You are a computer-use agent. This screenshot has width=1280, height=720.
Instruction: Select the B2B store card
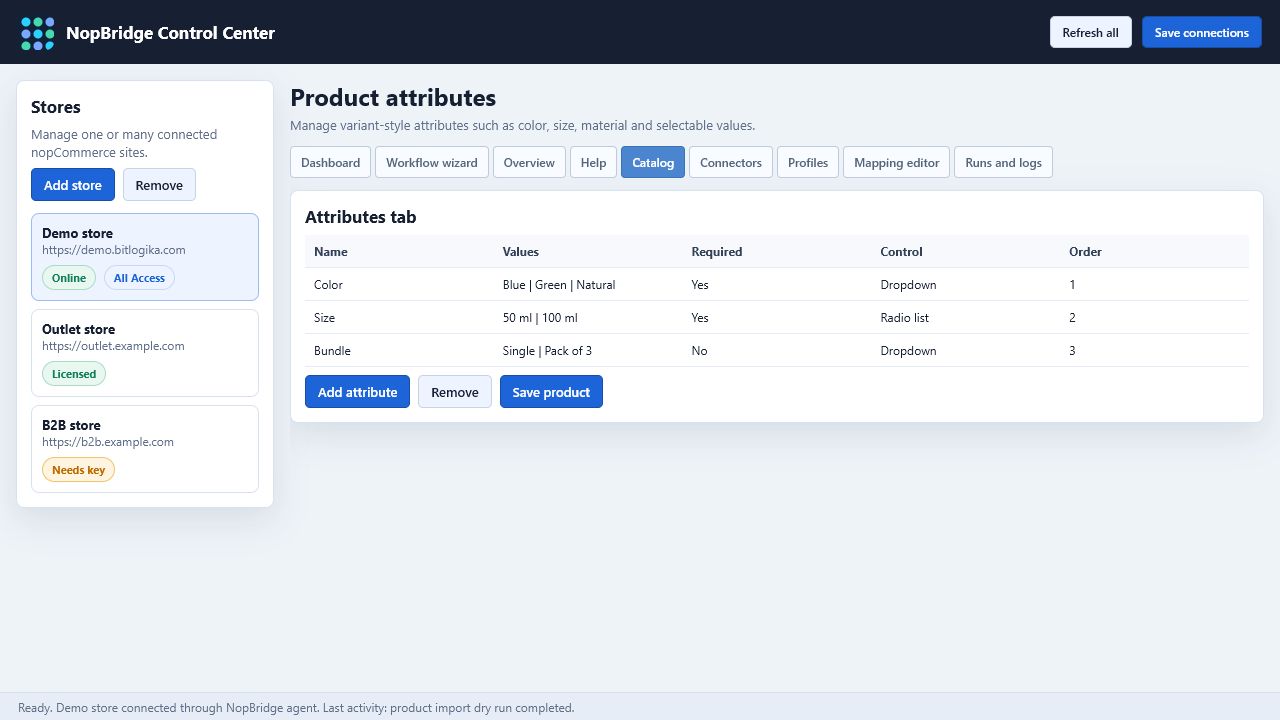tap(145, 449)
